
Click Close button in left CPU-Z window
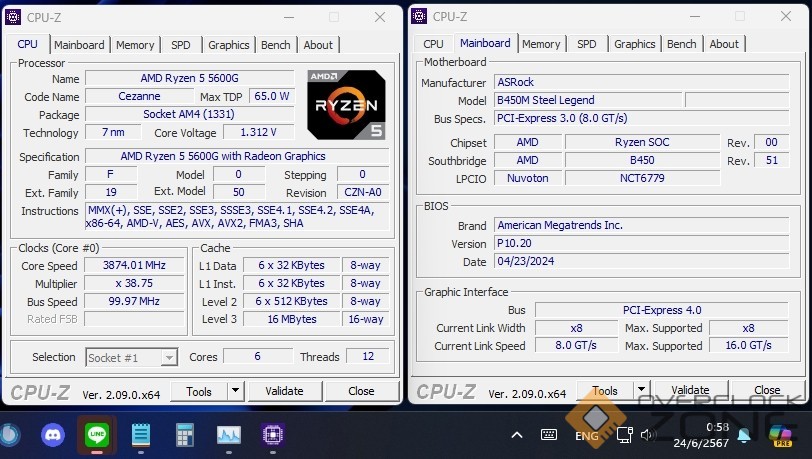361,391
